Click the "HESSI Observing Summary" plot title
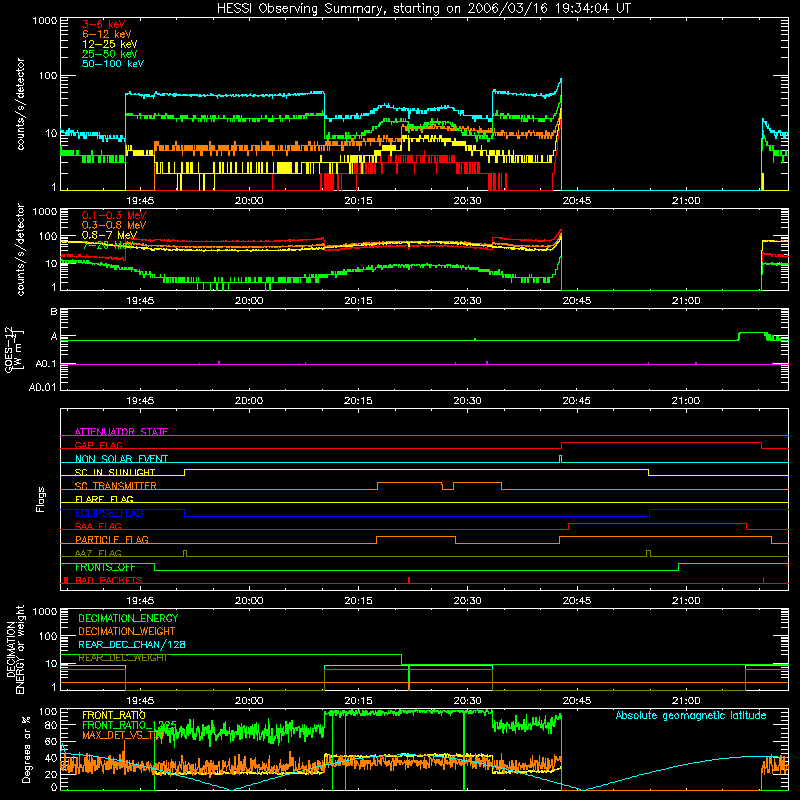Image resolution: width=800 pixels, height=800 pixels. (x=423, y=8)
